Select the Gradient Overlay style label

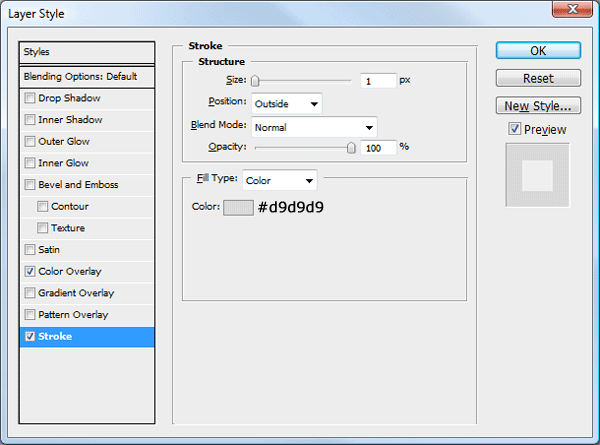point(76,293)
